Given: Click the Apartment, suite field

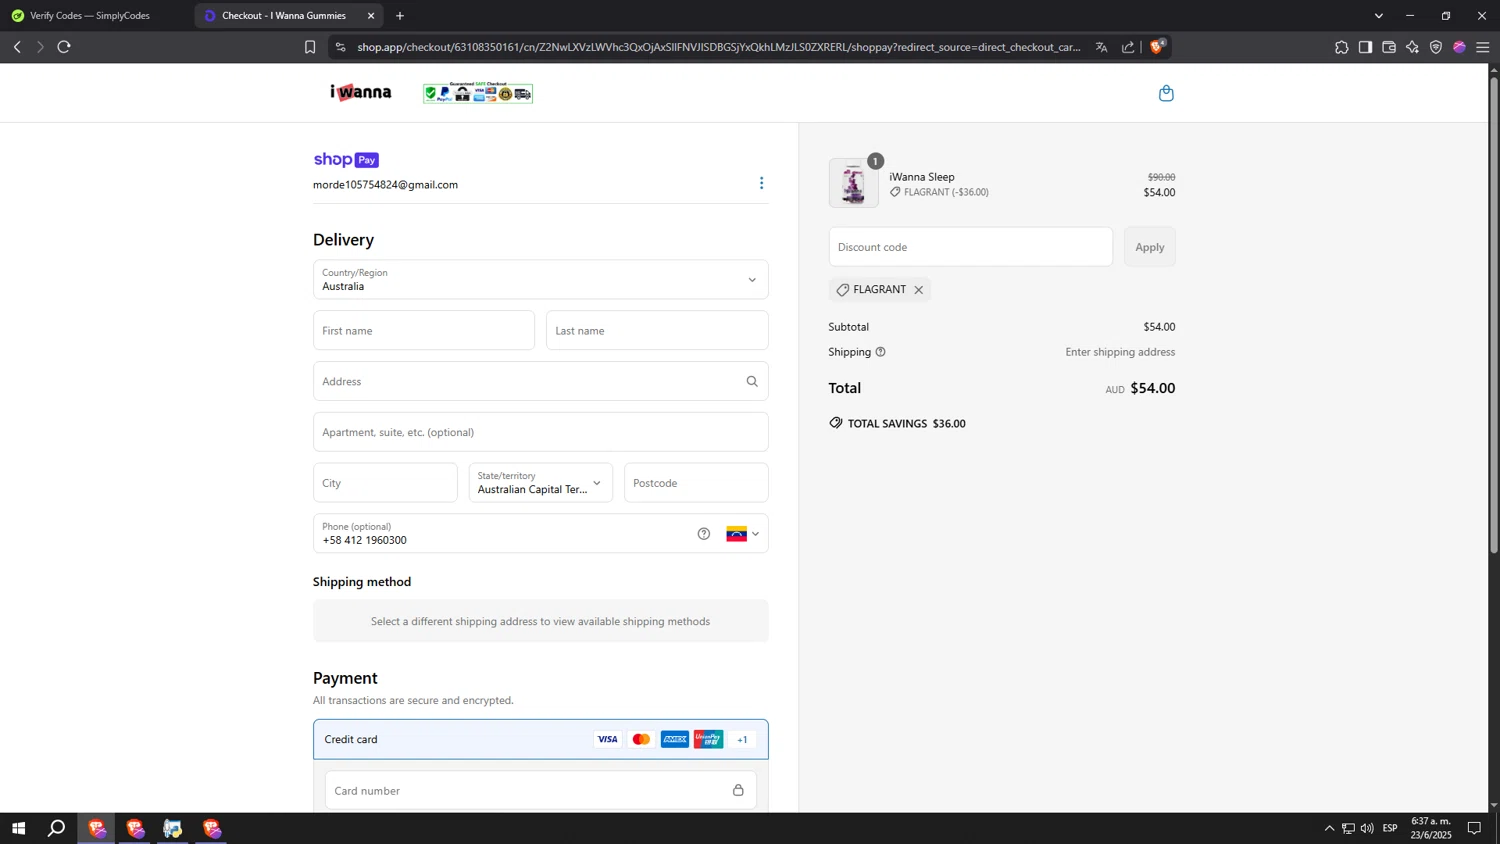Looking at the screenshot, I should 540,432.
